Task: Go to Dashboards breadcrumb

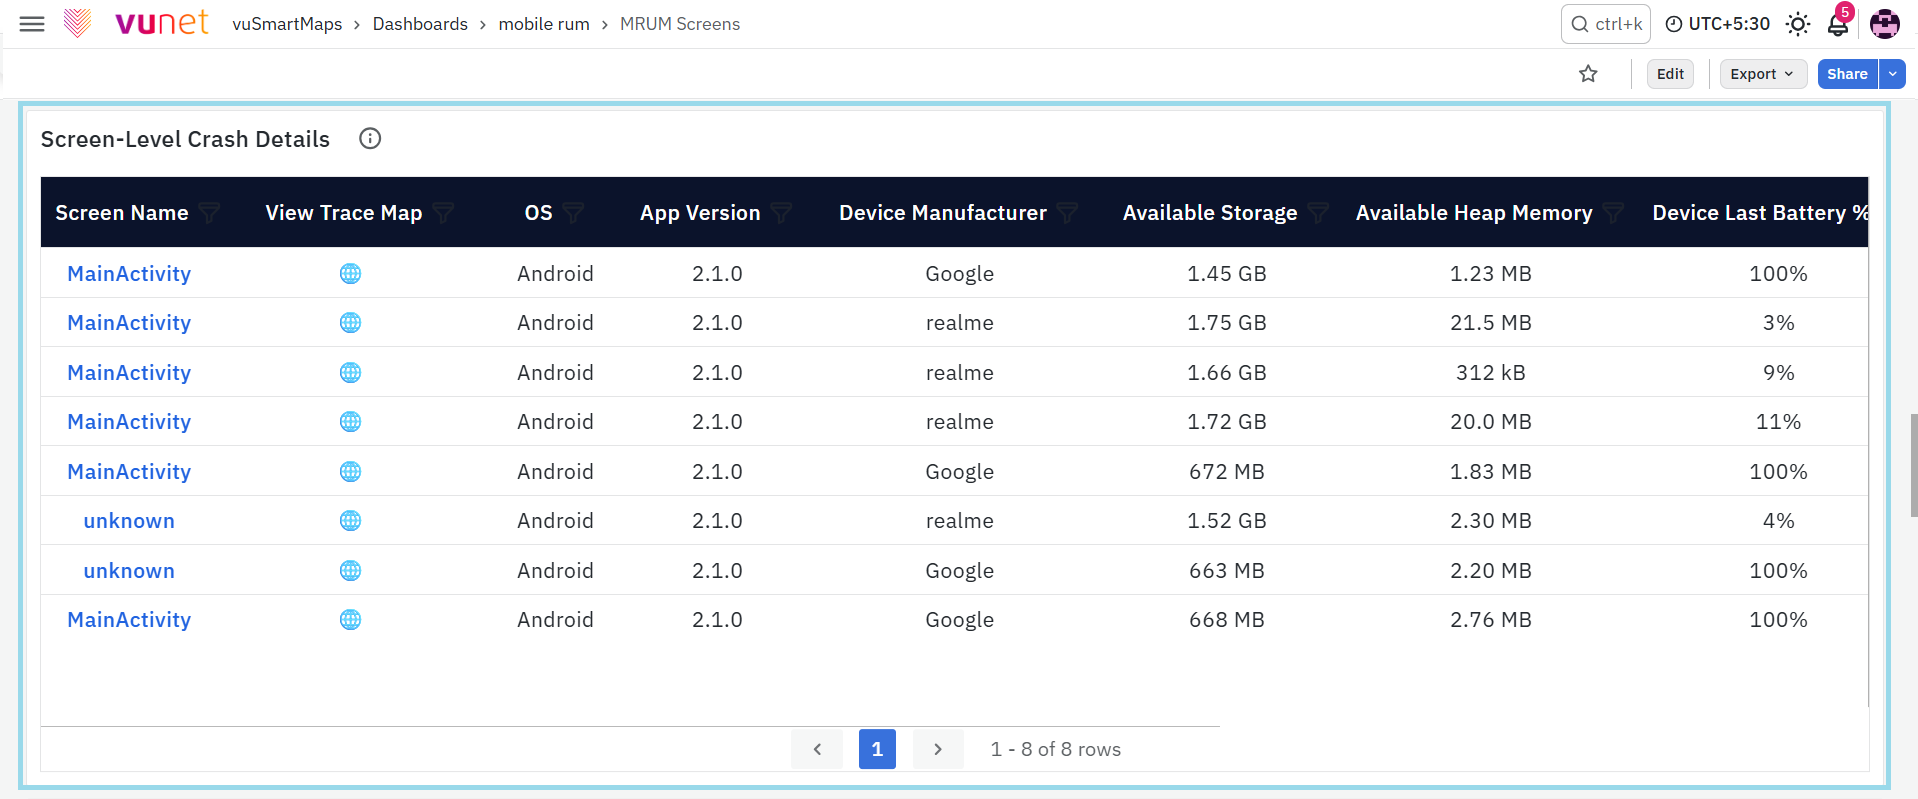Action: pyautogui.click(x=420, y=24)
